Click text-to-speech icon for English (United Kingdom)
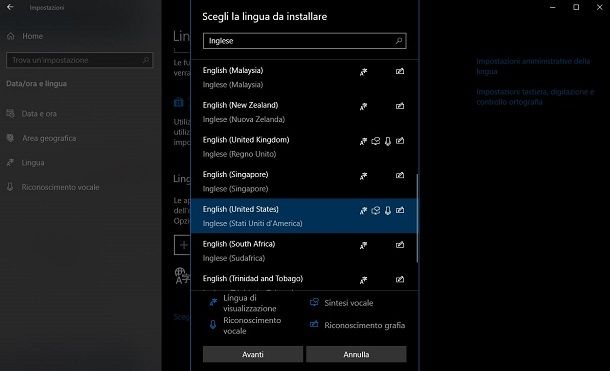This screenshot has width=610, height=371. [375, 141]
